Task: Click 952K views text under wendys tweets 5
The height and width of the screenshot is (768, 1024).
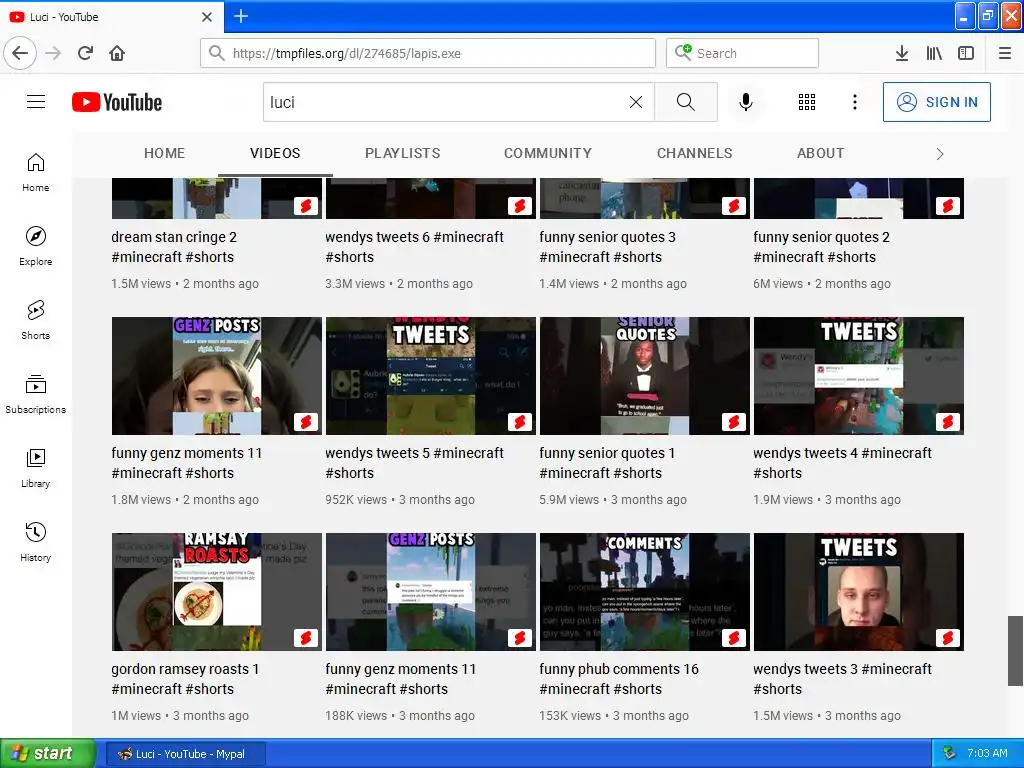Action: 356,500
